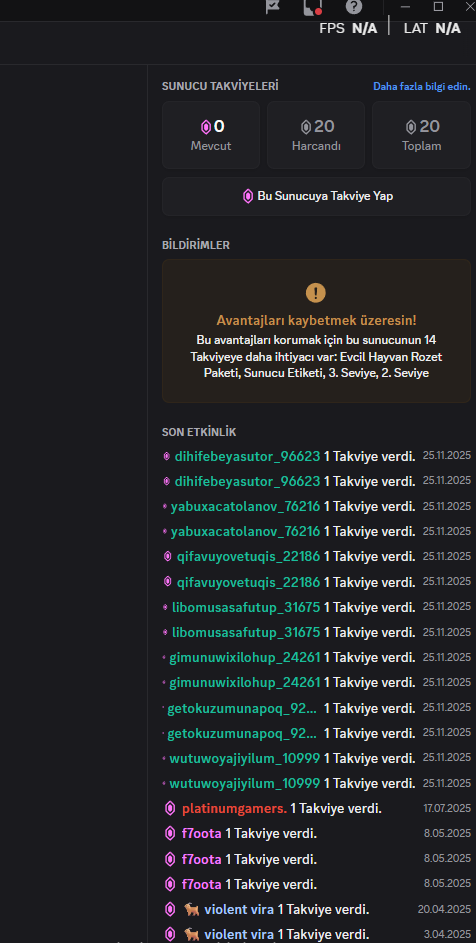Click the gray gem icon in Toplam card

click(411, 127)
